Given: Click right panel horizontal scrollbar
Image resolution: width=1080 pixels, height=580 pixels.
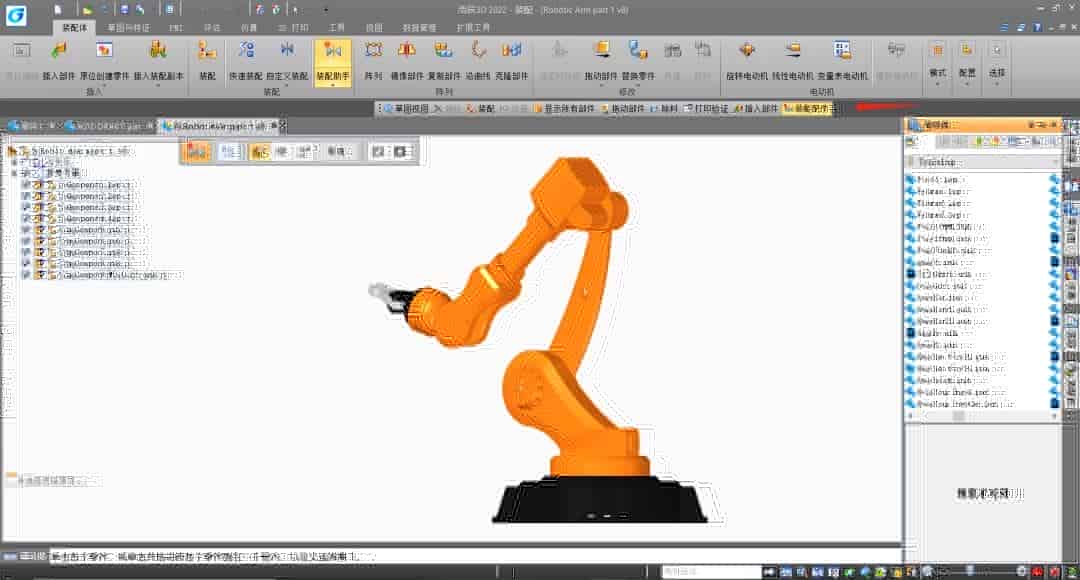Looking at the screenshot, I should 983,416.
